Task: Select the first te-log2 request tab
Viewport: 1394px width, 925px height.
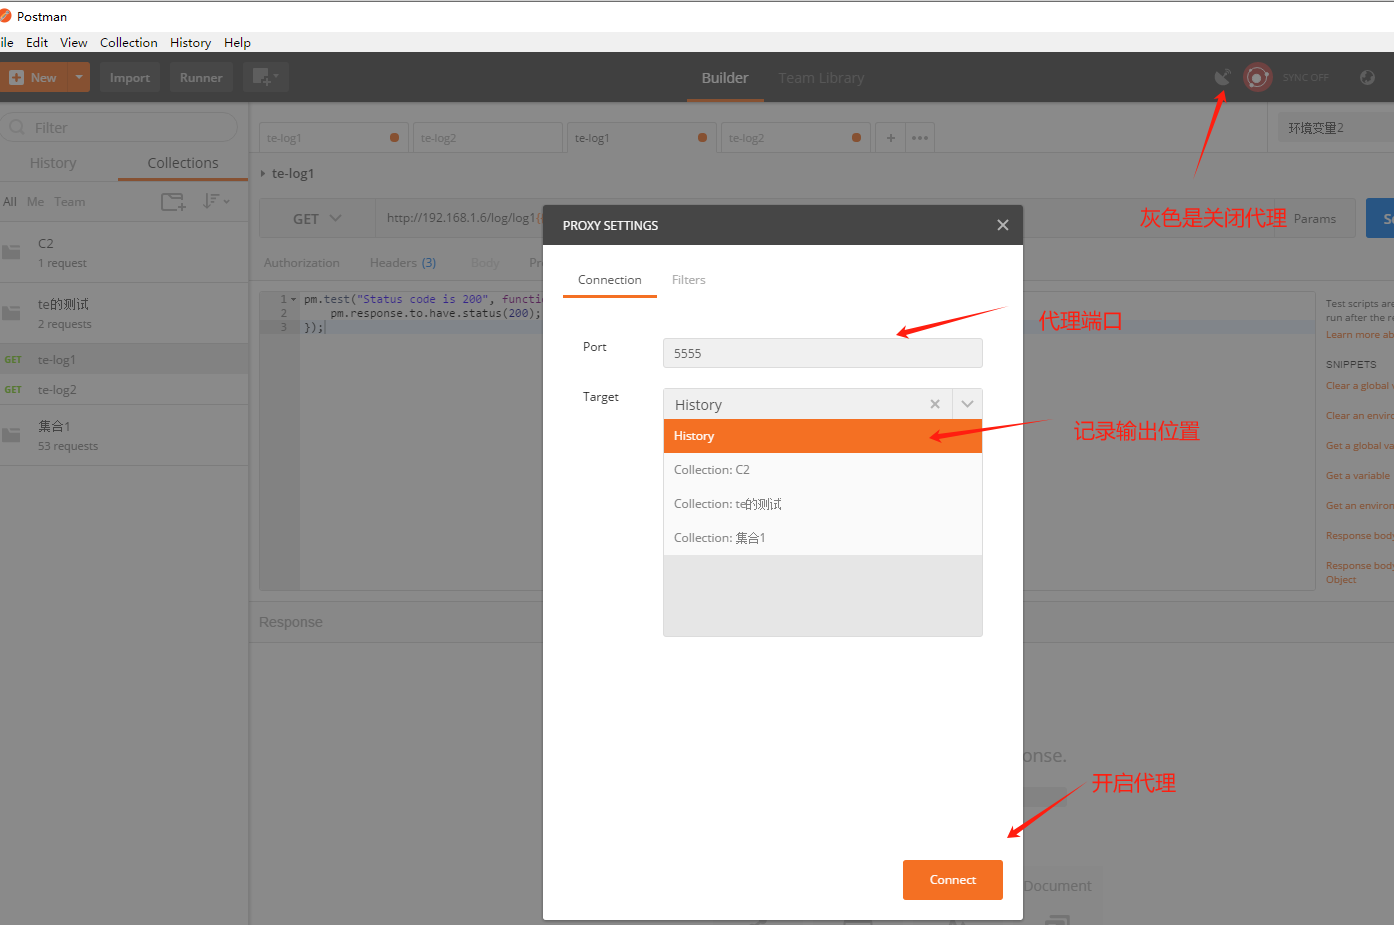Action: [486, 138]
